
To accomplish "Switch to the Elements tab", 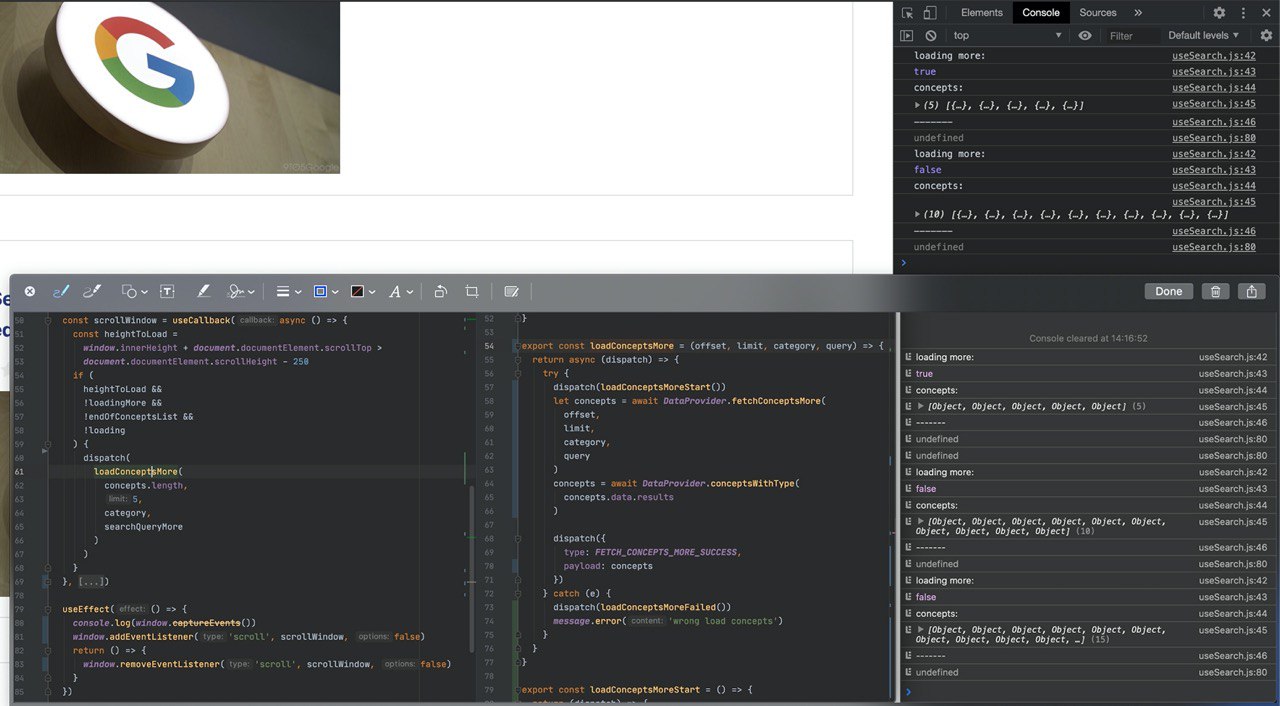I will 981,13.
